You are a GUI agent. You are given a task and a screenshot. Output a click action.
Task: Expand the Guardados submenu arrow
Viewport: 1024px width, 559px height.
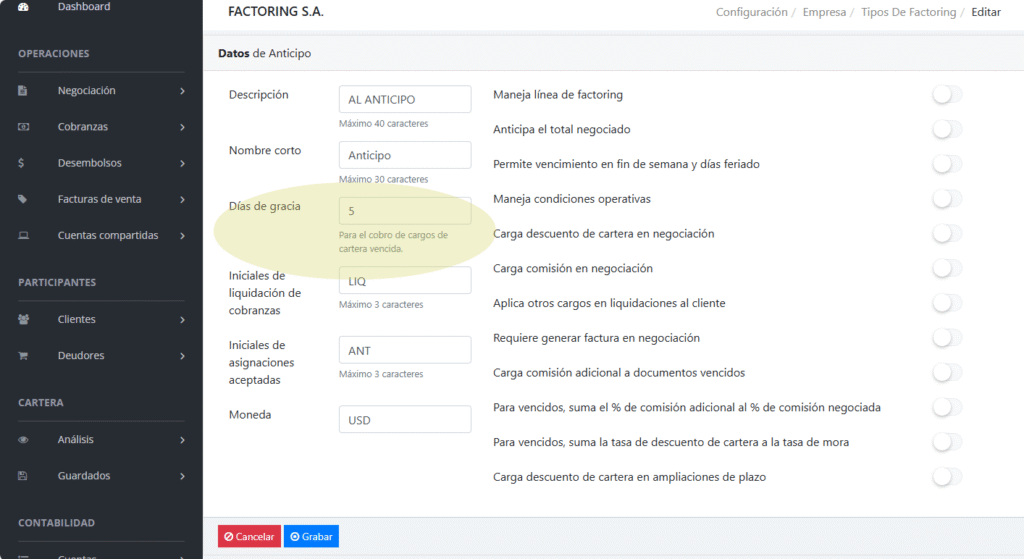(182, 476)
